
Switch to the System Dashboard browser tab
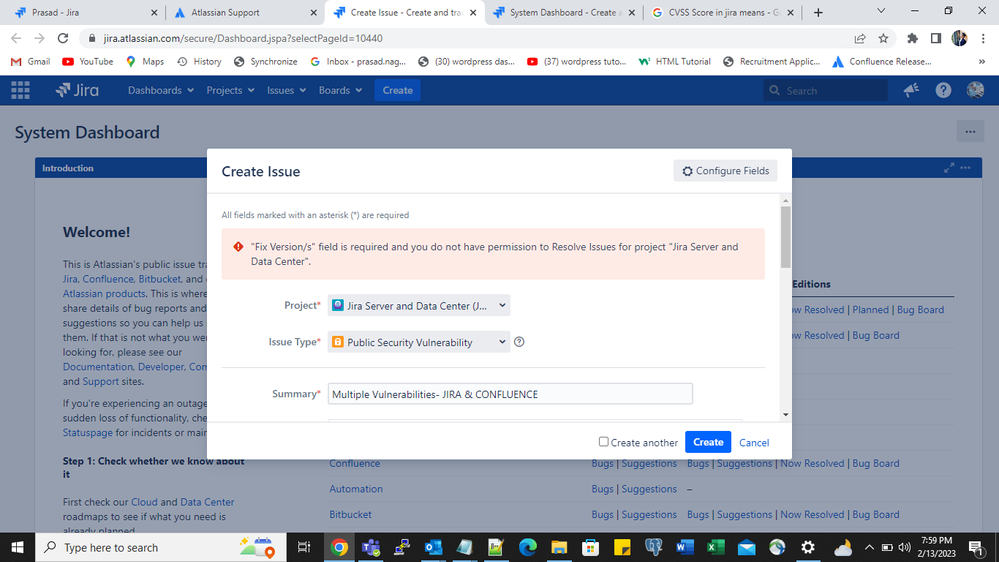coord(563,13)
